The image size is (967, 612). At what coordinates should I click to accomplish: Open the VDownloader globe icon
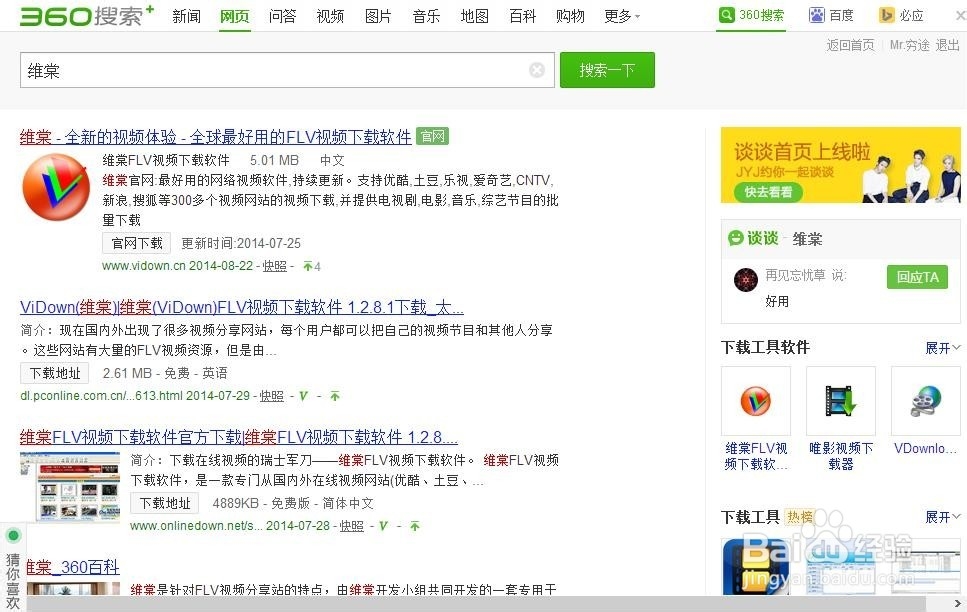[x=926, y=401]
